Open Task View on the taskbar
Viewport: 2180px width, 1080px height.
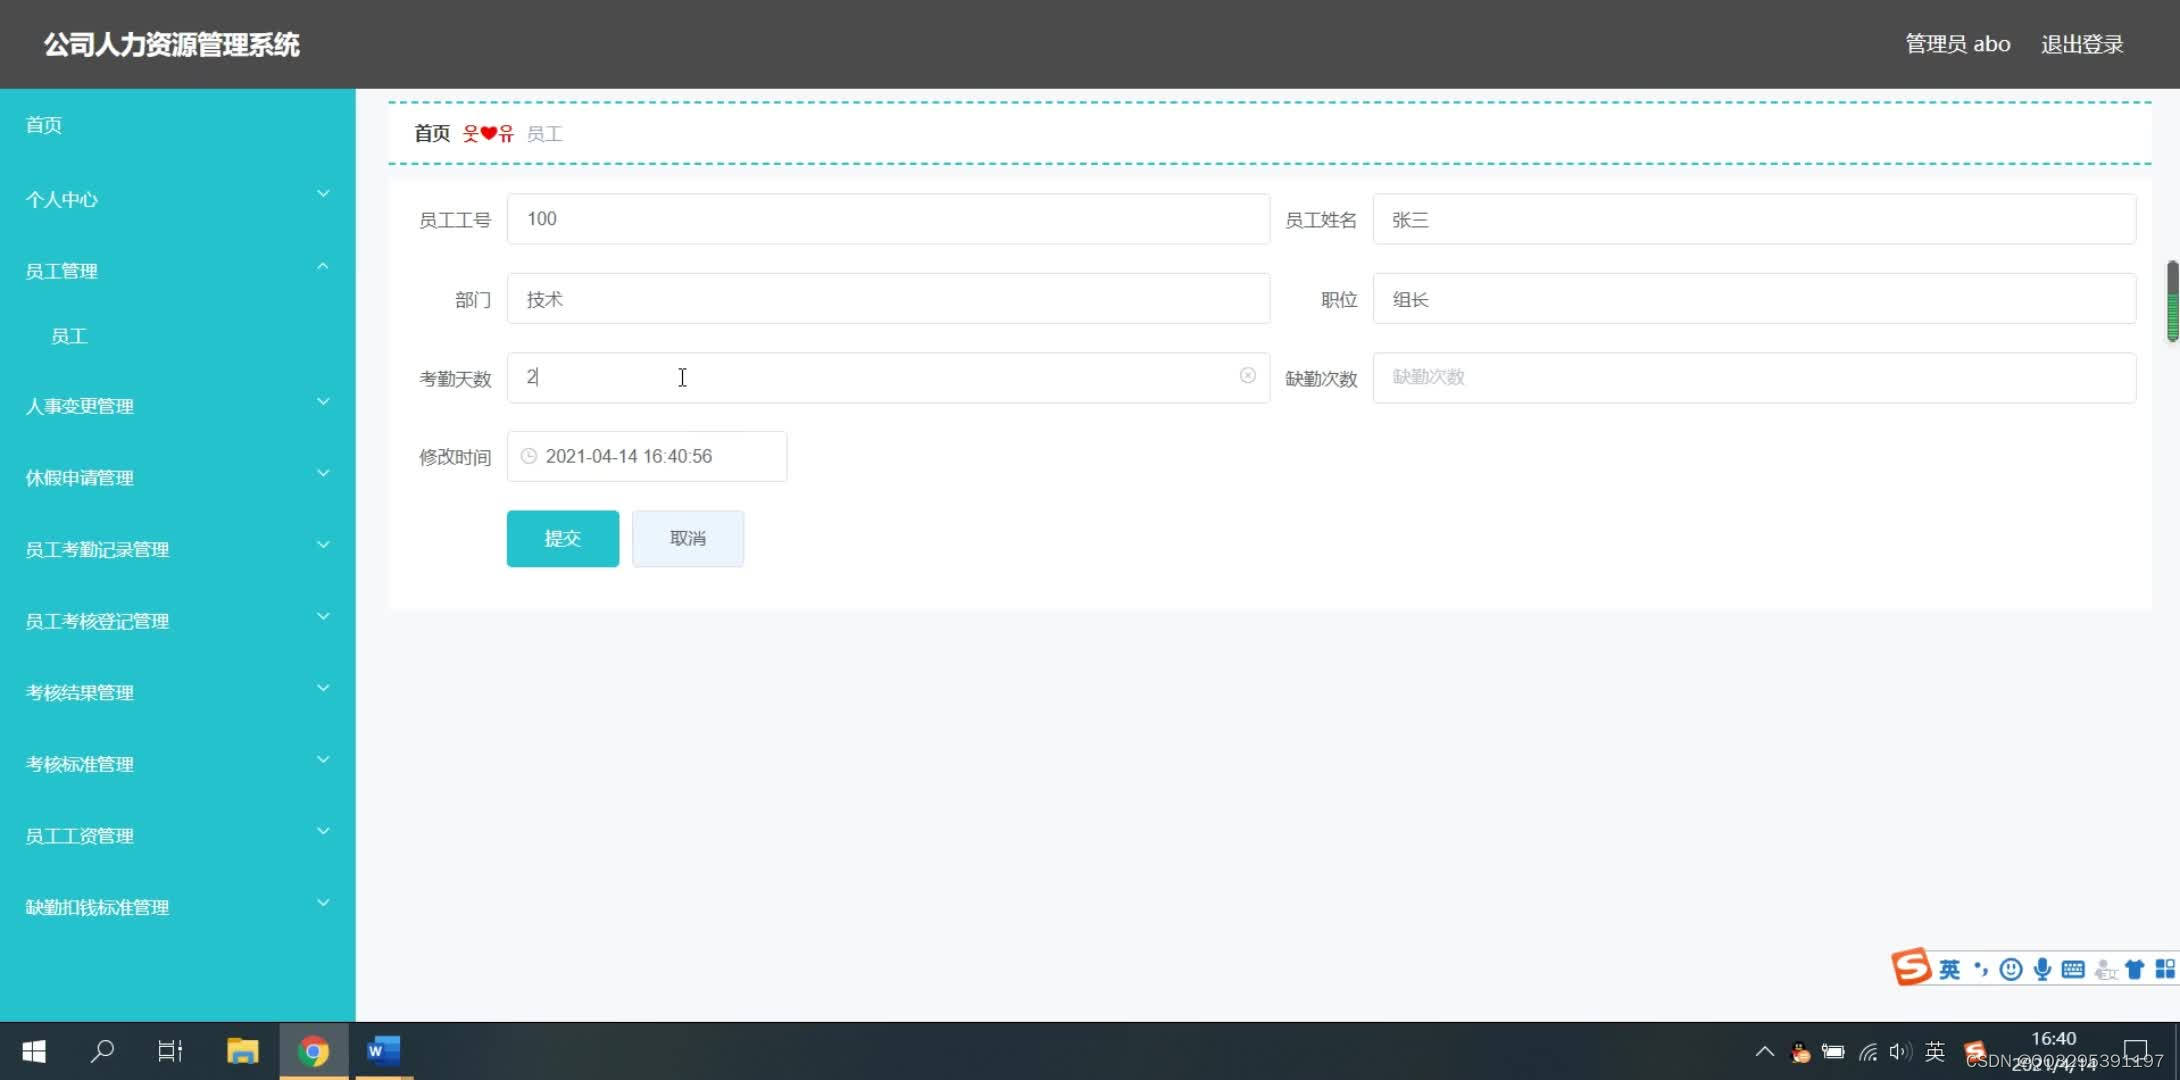click(x=171, y=1051)
